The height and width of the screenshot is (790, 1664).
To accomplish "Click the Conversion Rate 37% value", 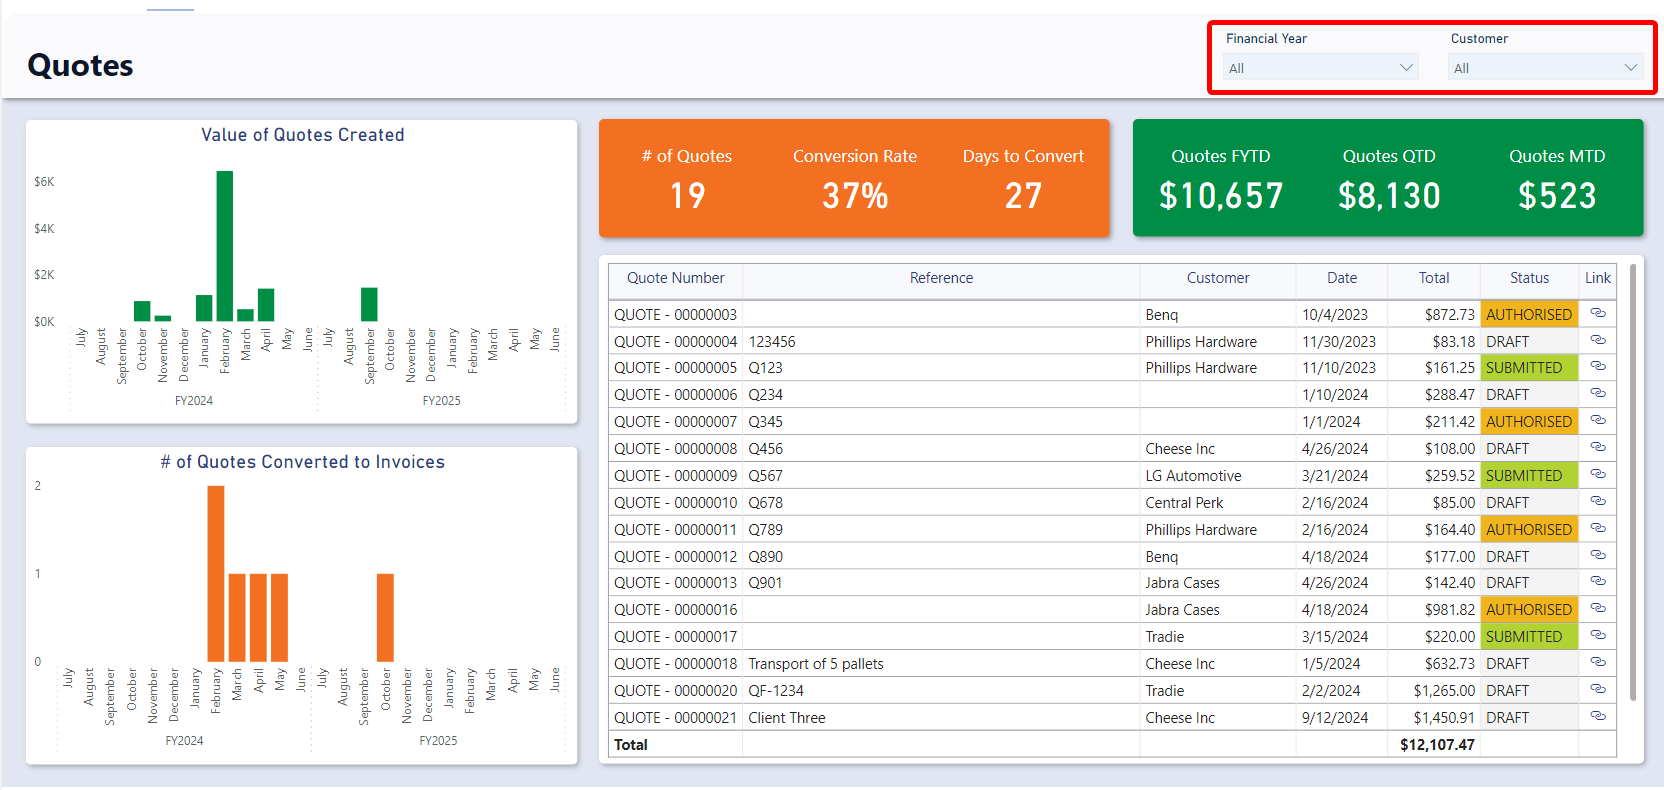I will [x=855, y=195].
